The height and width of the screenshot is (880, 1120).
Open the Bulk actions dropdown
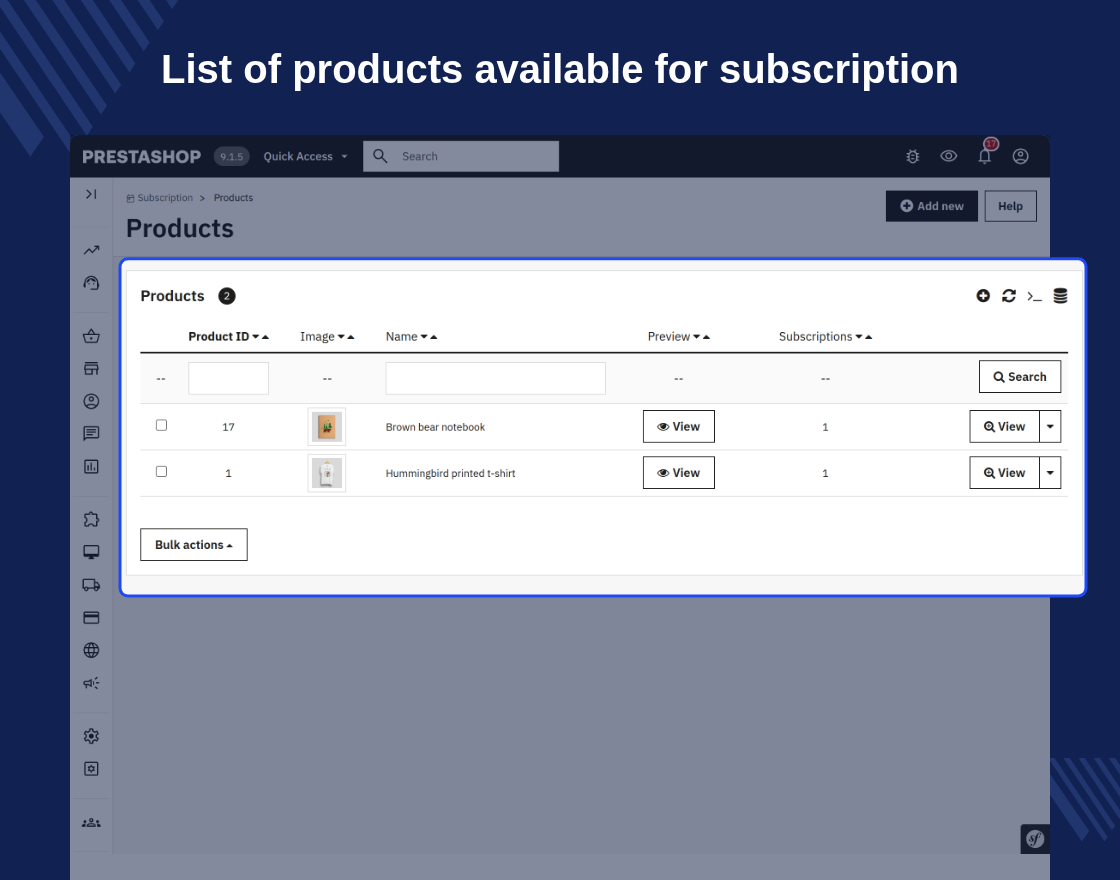pos(194,545)
